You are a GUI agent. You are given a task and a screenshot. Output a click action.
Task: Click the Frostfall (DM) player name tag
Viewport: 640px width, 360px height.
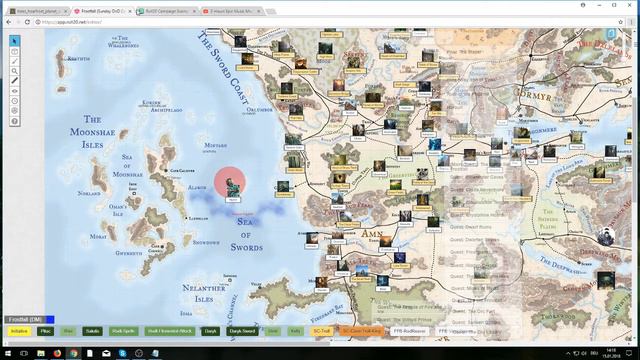pos(25,319)
